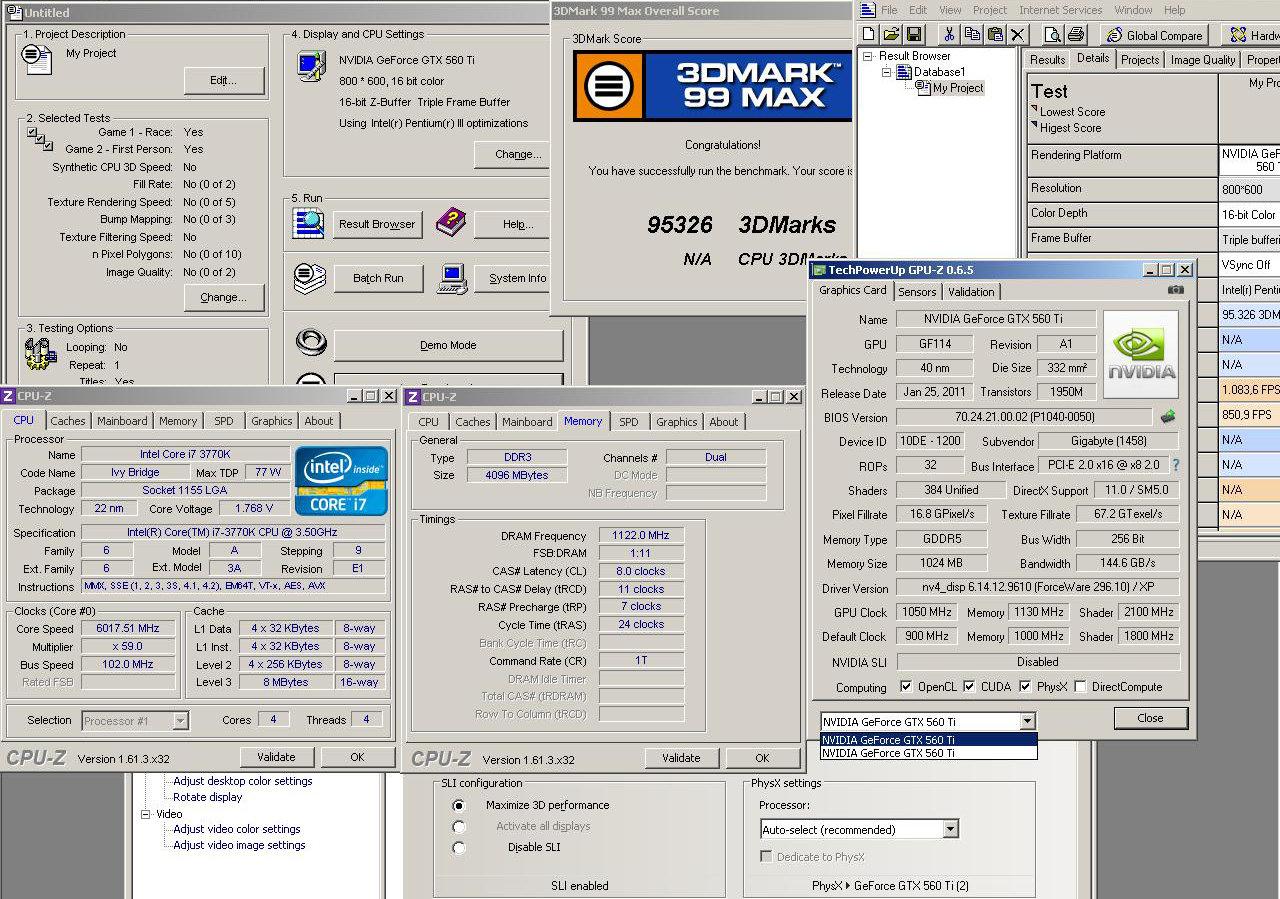Switch to SPD tab in Memory CPU-Z window

point(628,422)
